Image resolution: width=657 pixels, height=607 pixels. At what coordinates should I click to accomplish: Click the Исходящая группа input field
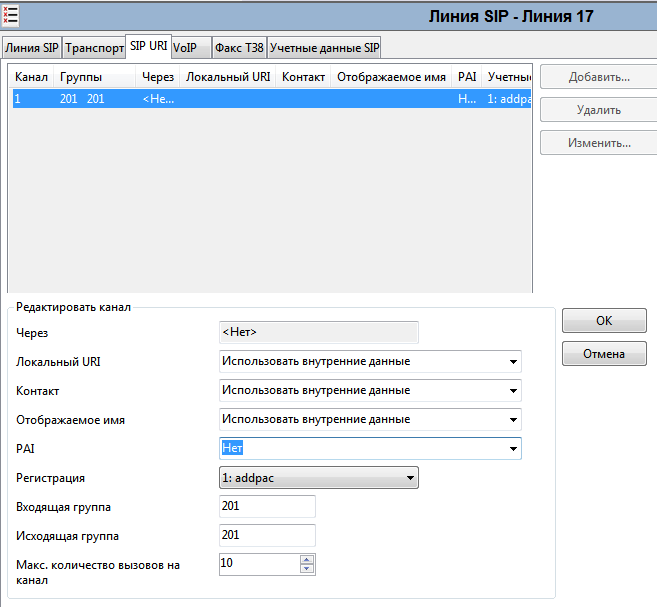267,535
